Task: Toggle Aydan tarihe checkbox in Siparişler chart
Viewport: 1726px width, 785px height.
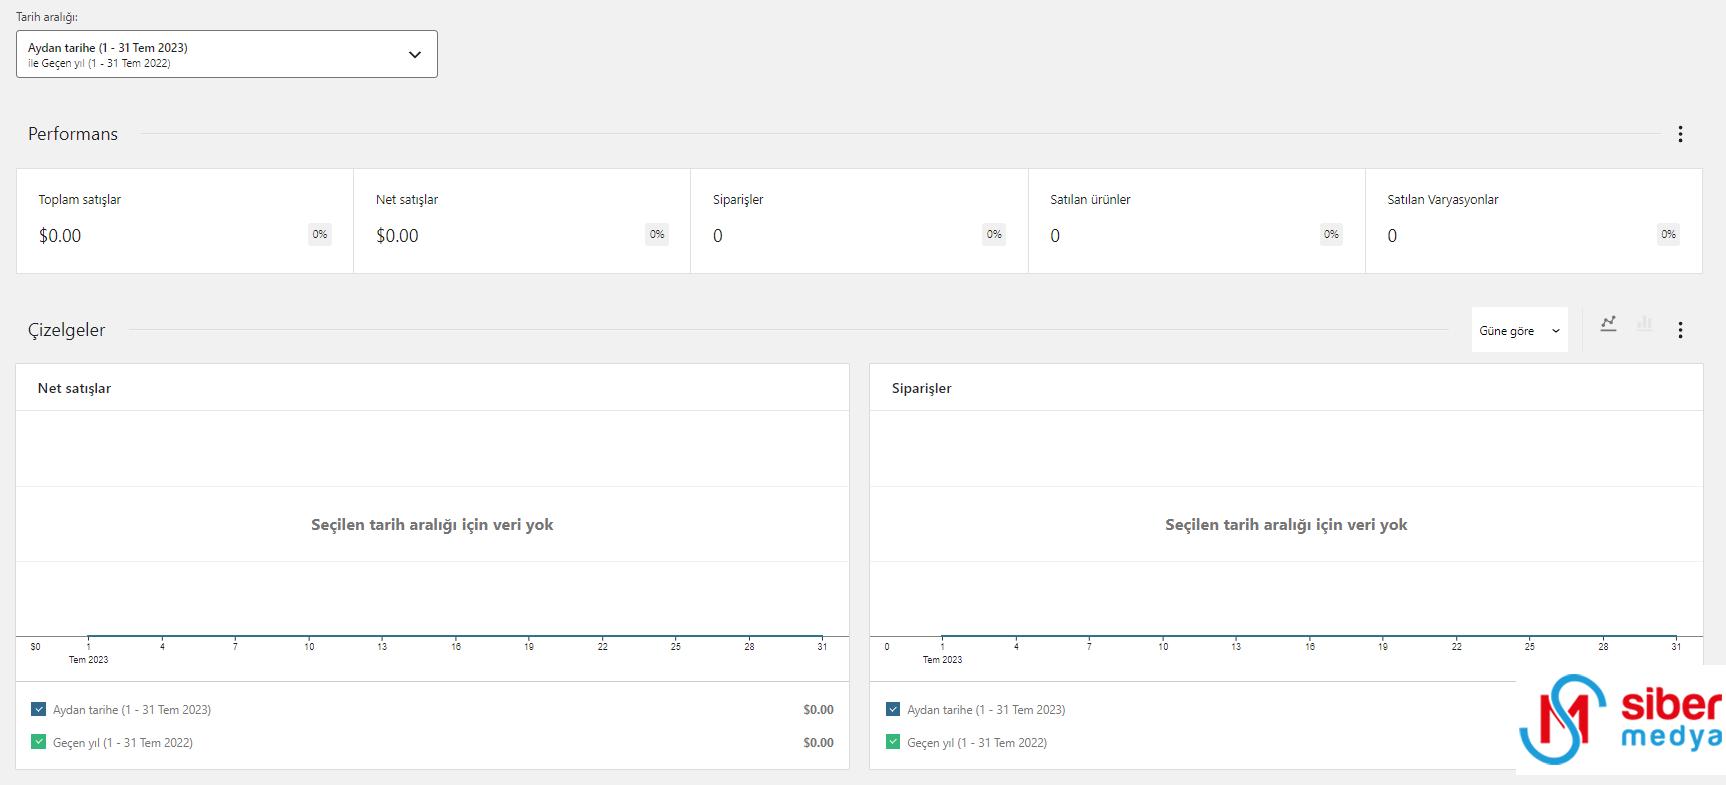Action: (893, 709)
